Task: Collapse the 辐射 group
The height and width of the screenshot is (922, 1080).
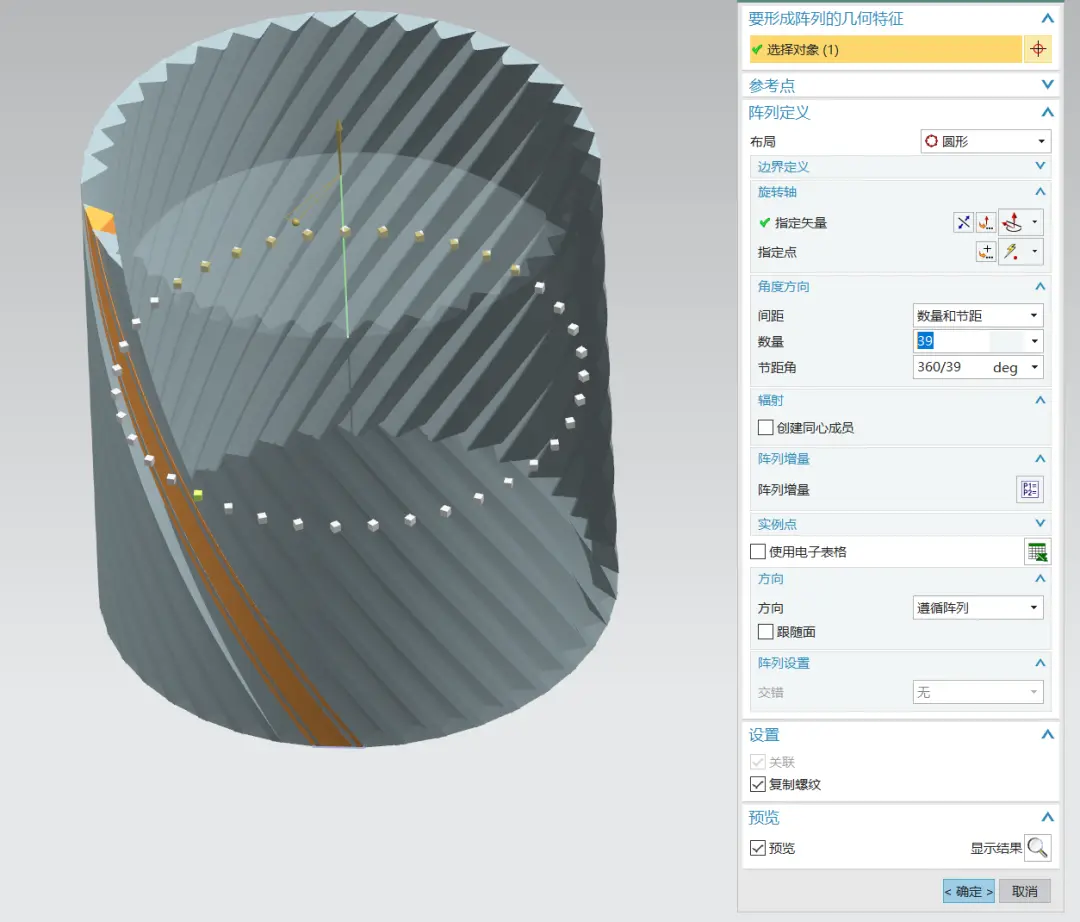Action: 1040,400
